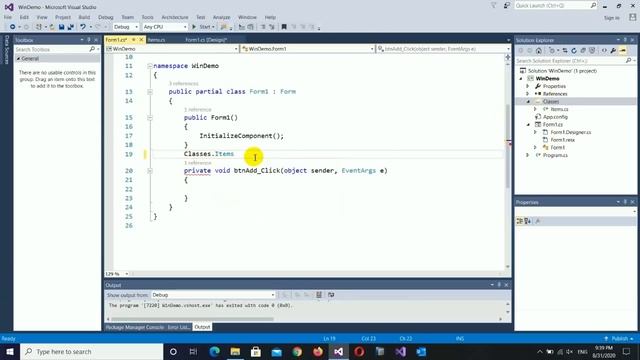Expand Program.cs node in Solution Explorer
640x360 pixels.
(528, 155)
